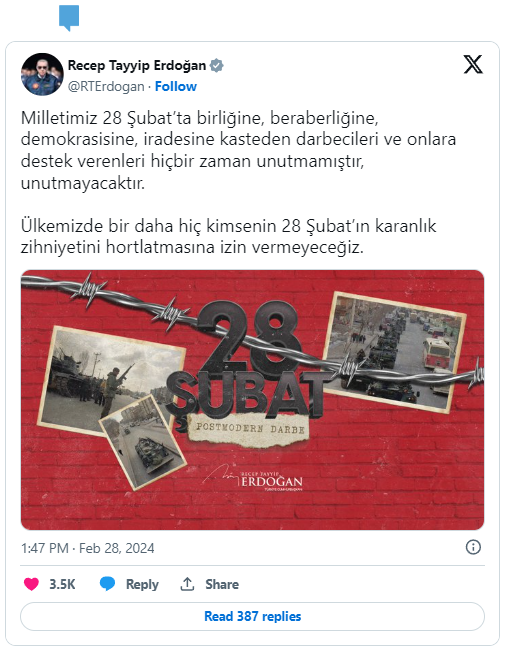Follow the @RTErdogan account
507x655 pixels.
175,86
